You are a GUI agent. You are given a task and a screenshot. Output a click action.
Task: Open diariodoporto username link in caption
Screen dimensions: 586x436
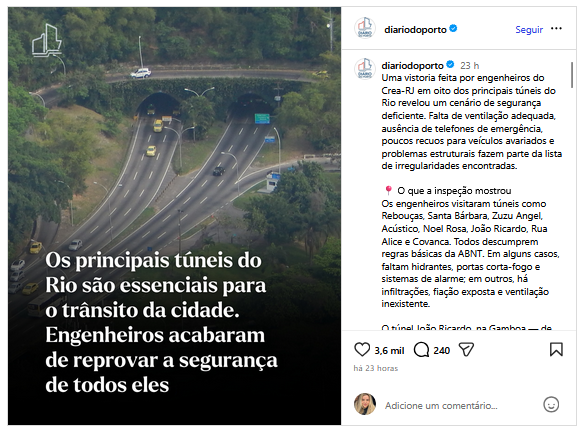412,65
